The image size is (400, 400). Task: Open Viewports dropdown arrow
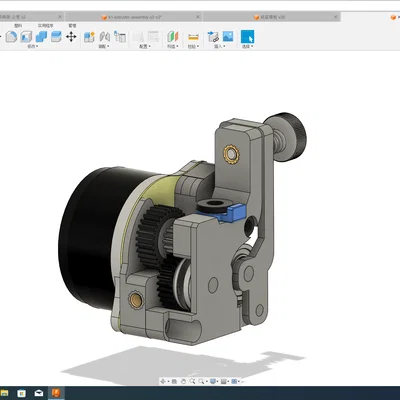tap(239, 381)
